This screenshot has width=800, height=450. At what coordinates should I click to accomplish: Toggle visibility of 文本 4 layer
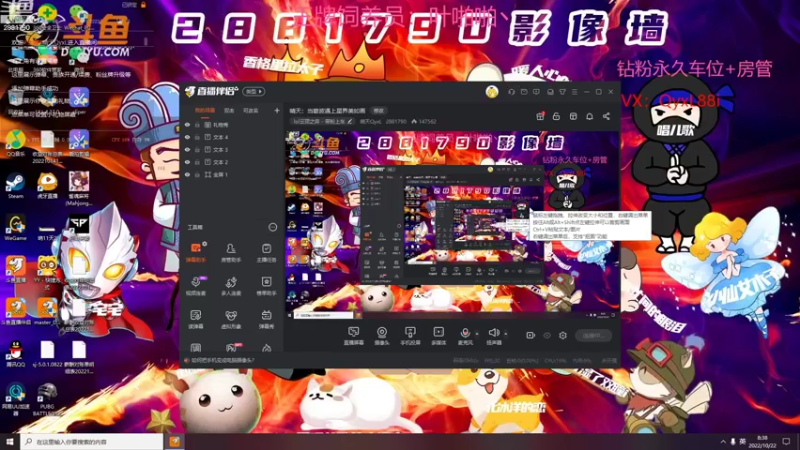[187, 137]
